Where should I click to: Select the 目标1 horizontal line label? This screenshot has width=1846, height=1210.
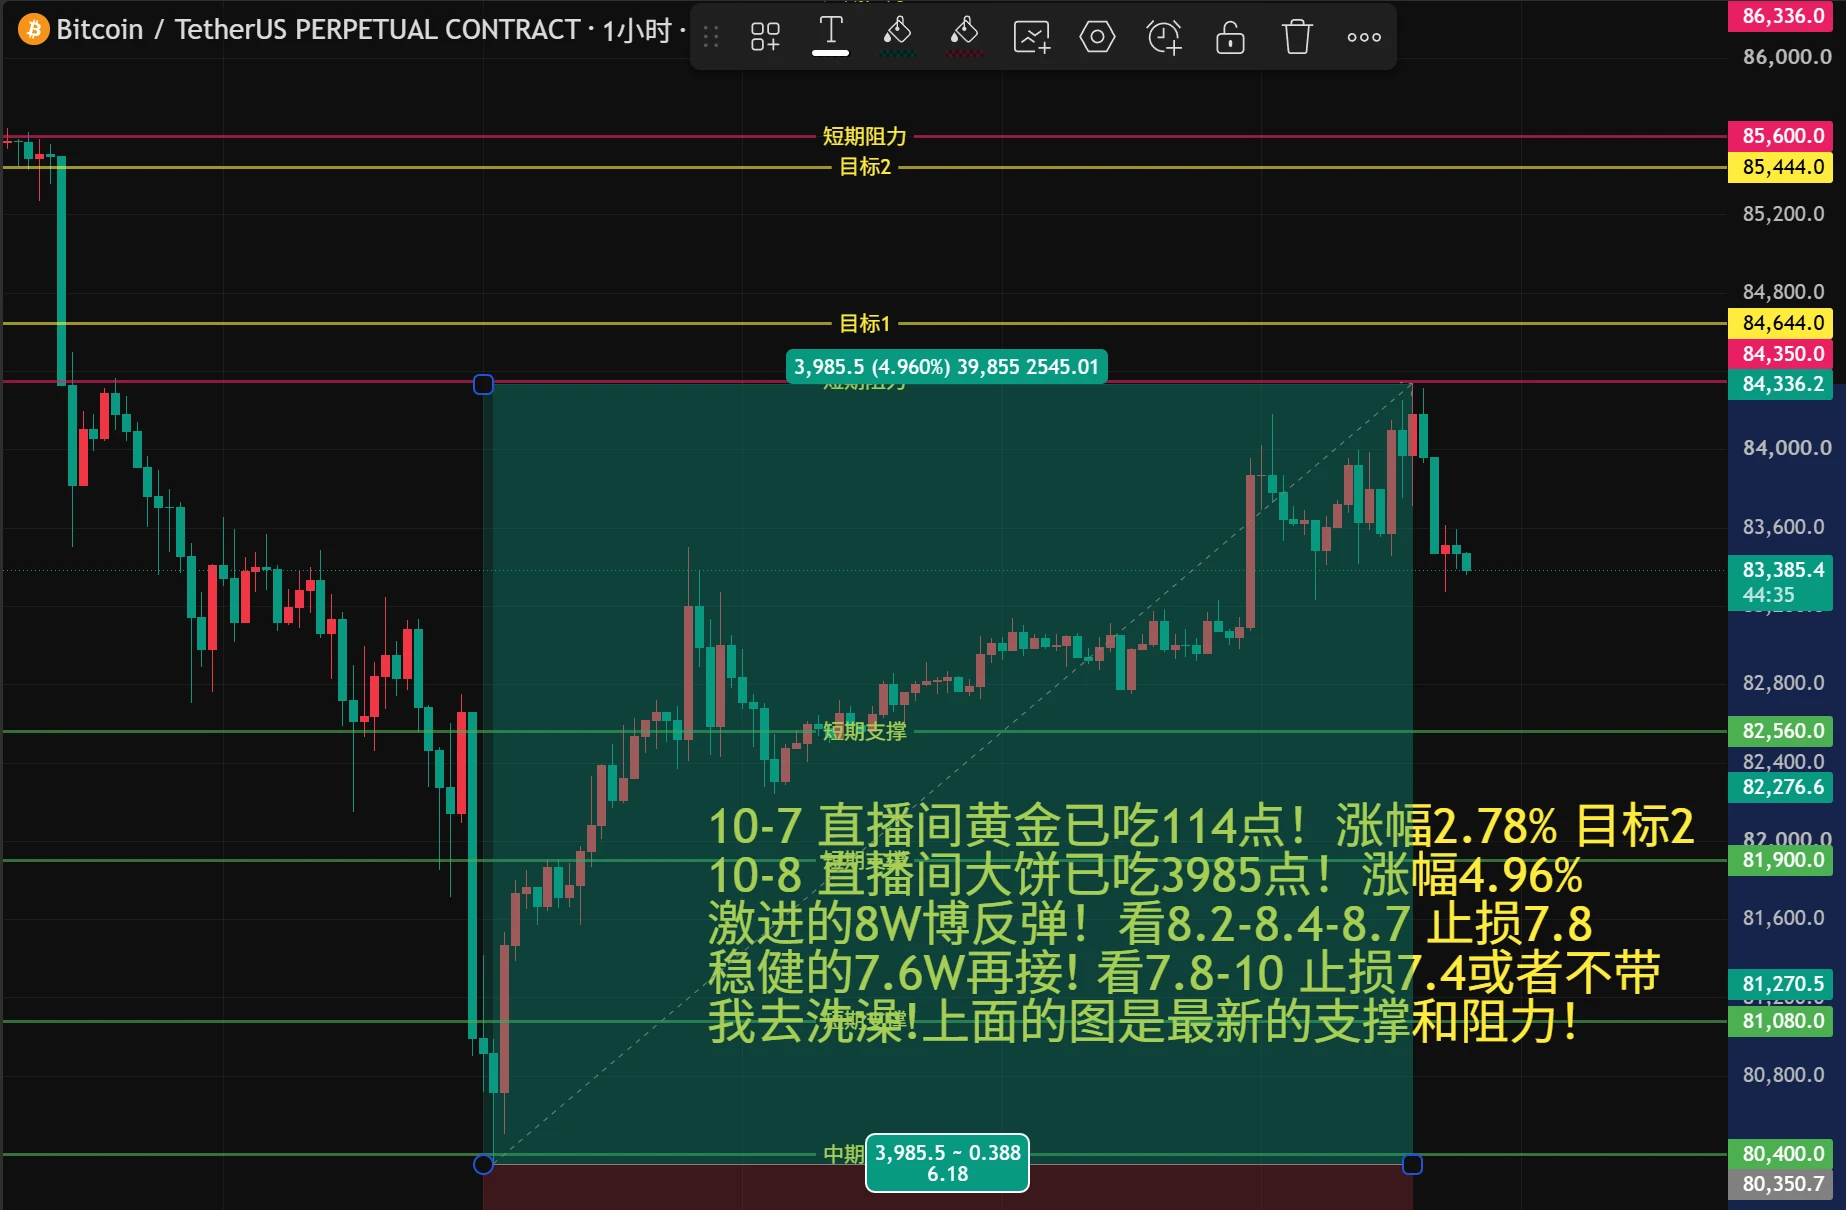click(x=864, y=323)
